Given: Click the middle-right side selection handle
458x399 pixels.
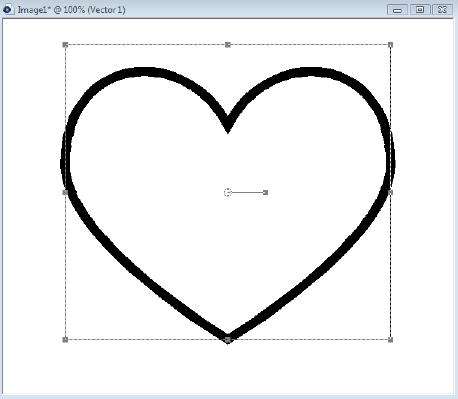Looking at the screenshot, I should pyautogui.click(x=390, y=192).
